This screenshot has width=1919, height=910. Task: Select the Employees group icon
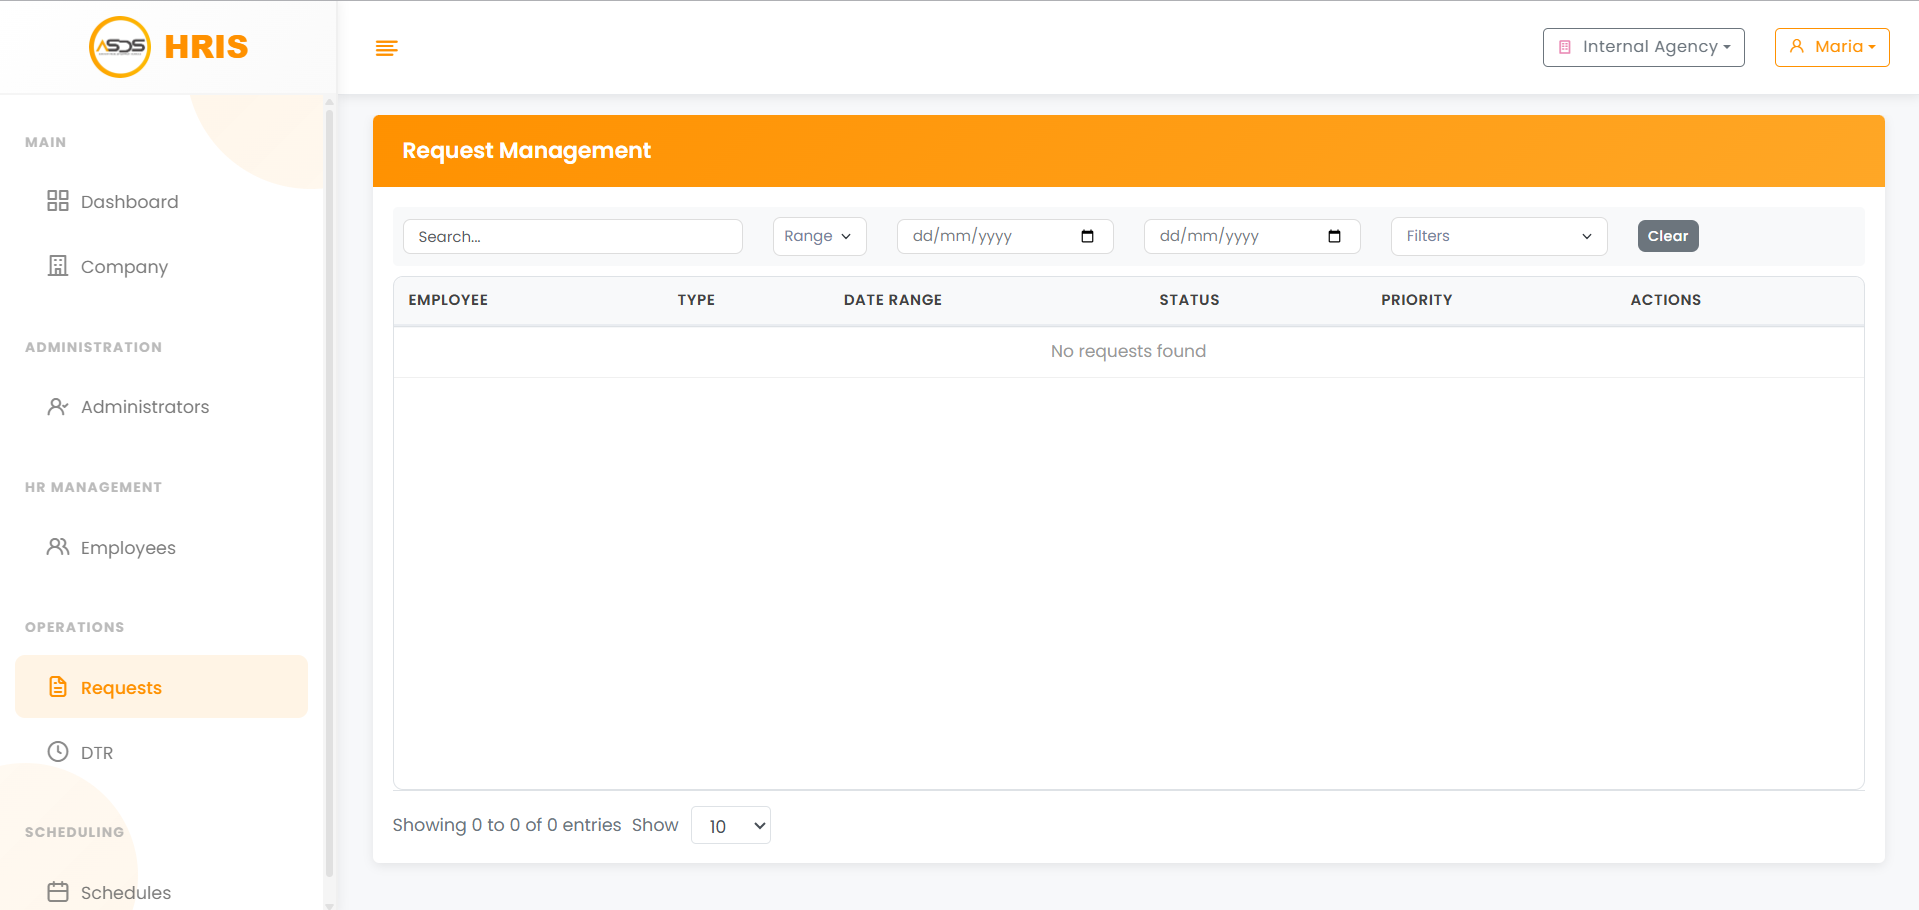pos(58,547)
